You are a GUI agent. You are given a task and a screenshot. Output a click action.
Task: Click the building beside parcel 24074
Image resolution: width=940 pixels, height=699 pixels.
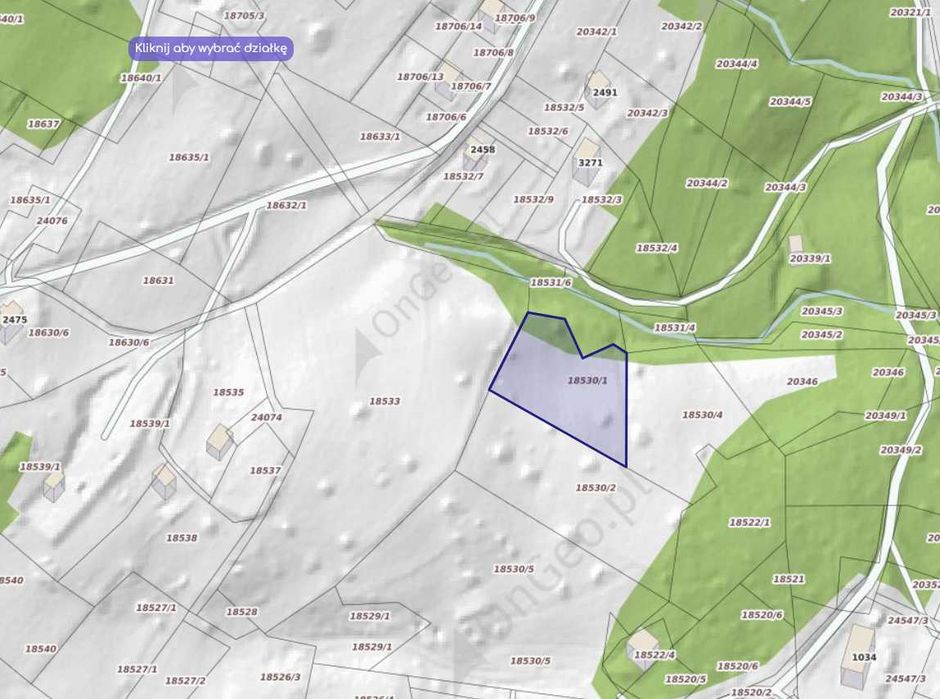[220, 442]
